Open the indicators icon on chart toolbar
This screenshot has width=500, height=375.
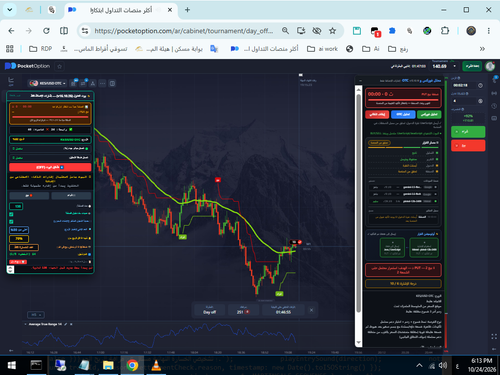[x=83, y=83]
